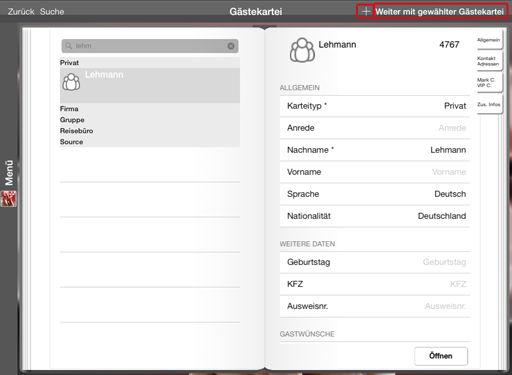Go back with Zurück
Screen dimensions: 512x375
click(x=21, y=12)
